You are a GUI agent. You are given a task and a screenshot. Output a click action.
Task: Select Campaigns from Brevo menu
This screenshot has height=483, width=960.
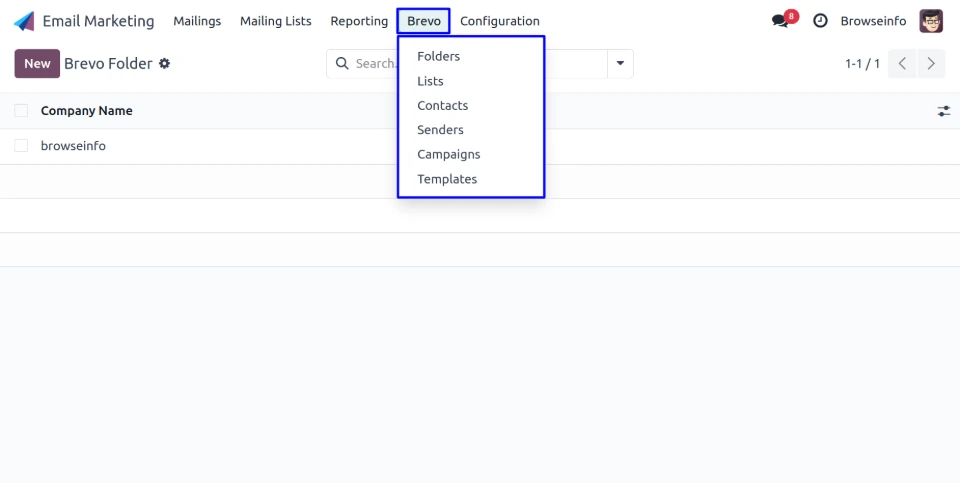tap(448, 155)
